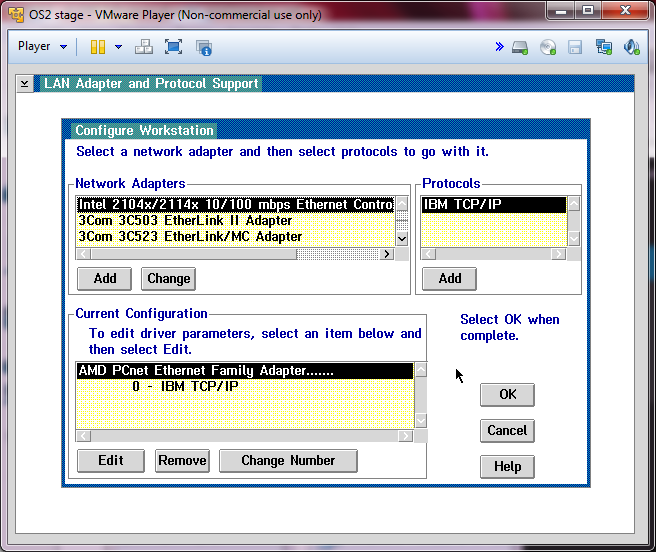Click the CD/DVD drive icon
The height and width of the screenshot is (552, 656).
[x=548, y=47]
